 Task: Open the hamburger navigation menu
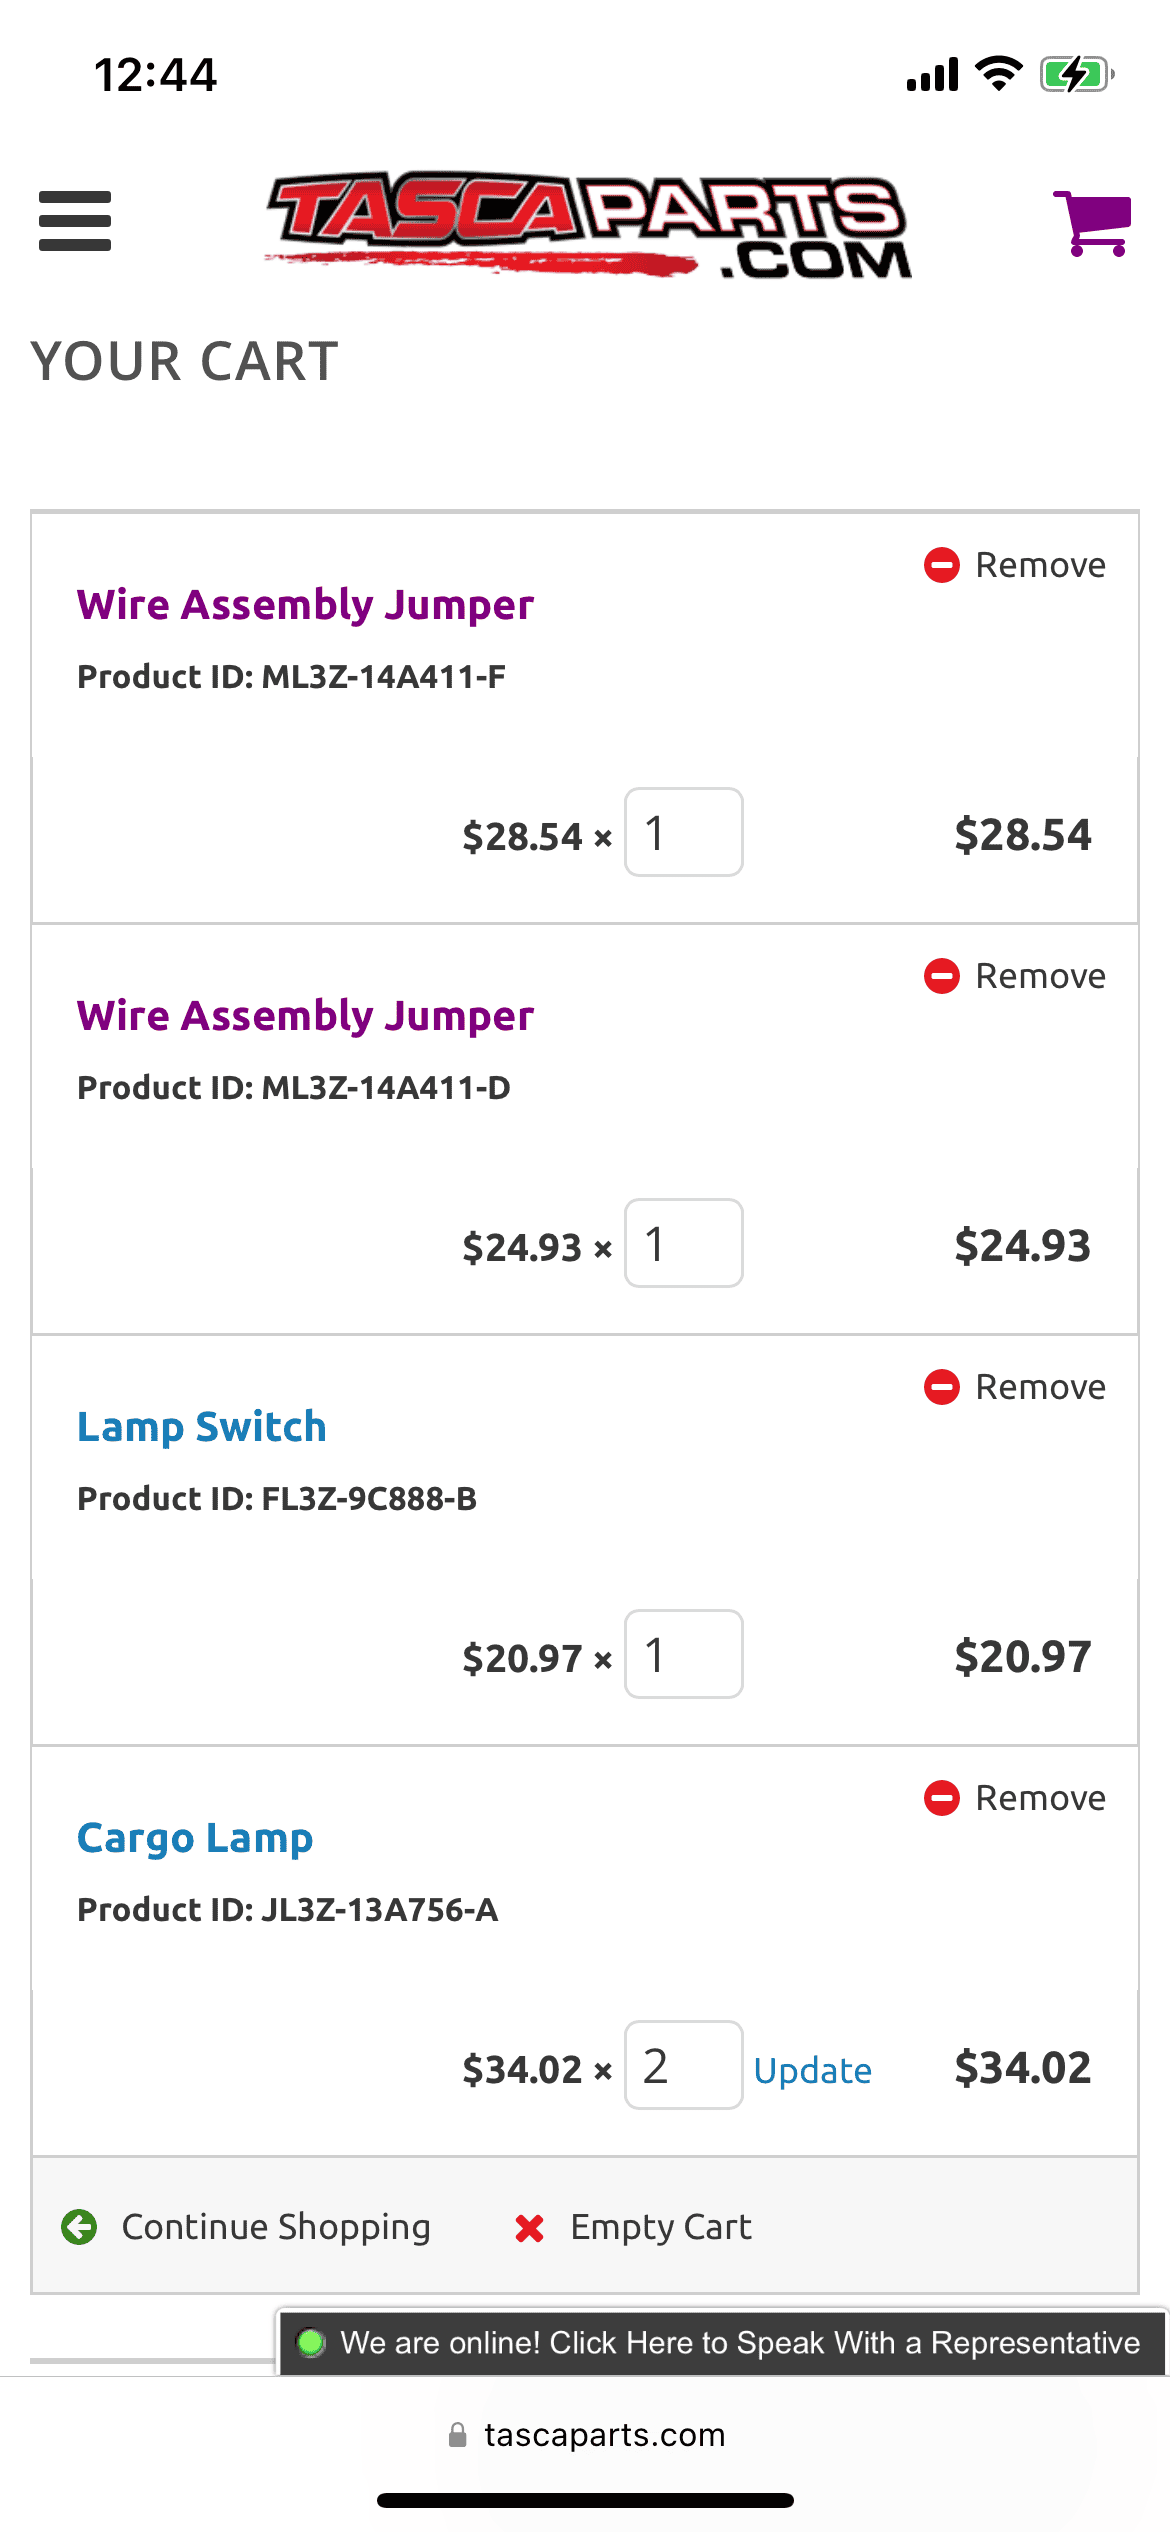point(75,221)
